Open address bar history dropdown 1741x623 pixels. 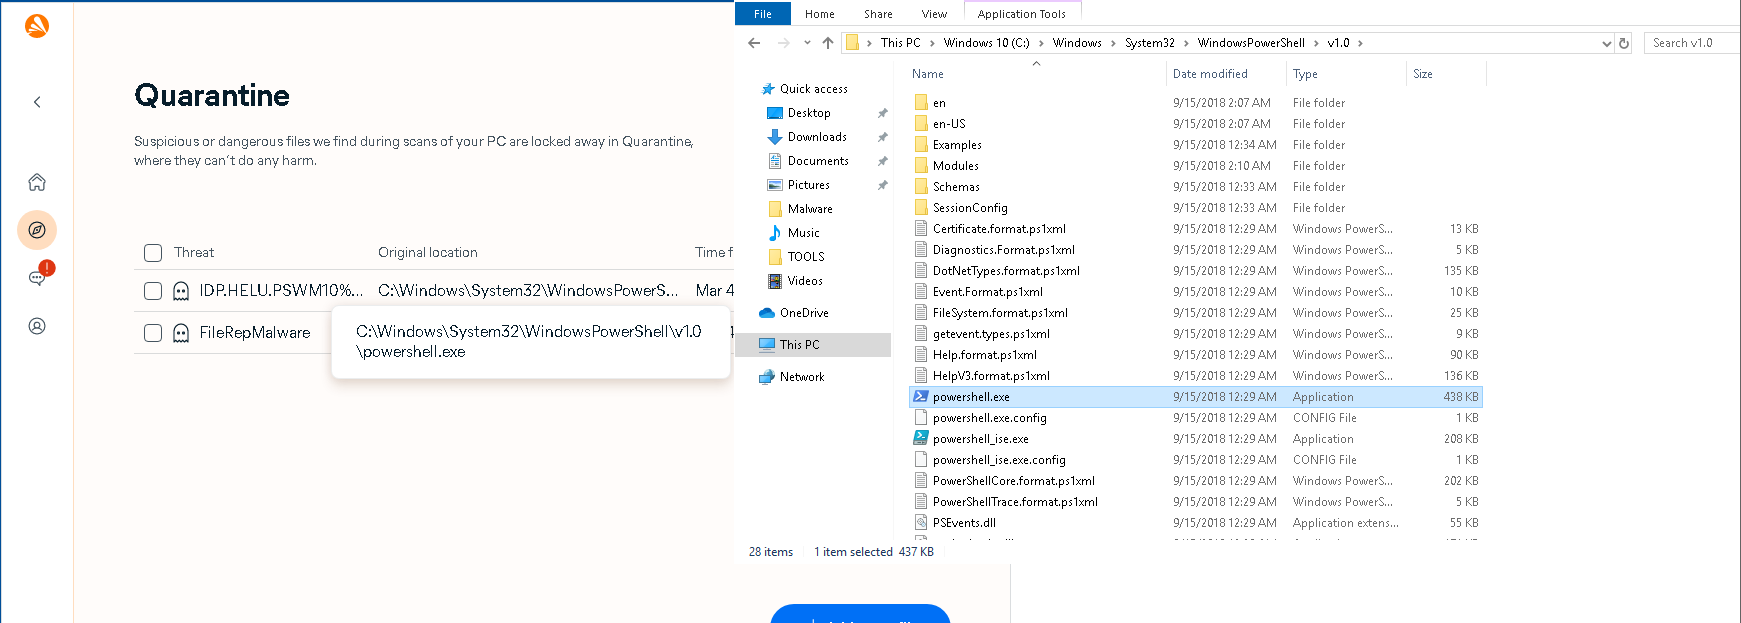1606,43
